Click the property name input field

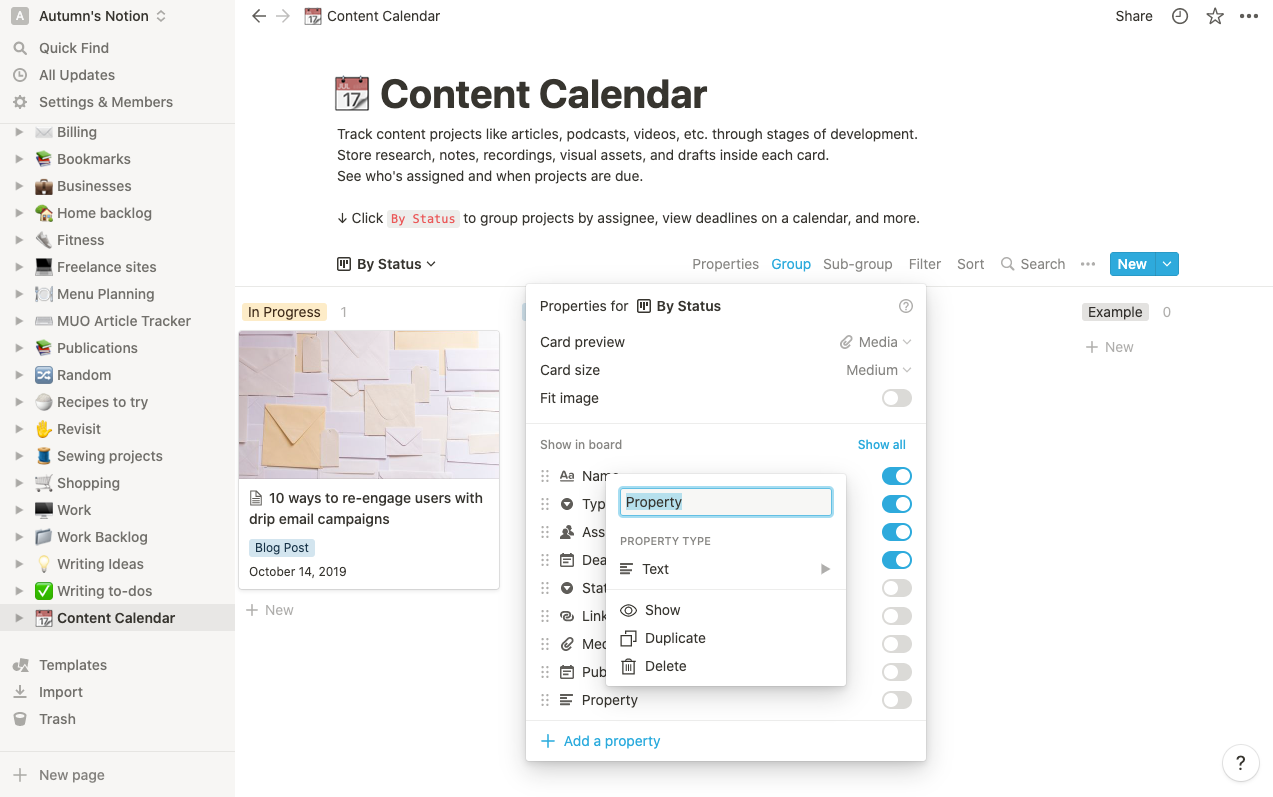[x=725, y=502]
